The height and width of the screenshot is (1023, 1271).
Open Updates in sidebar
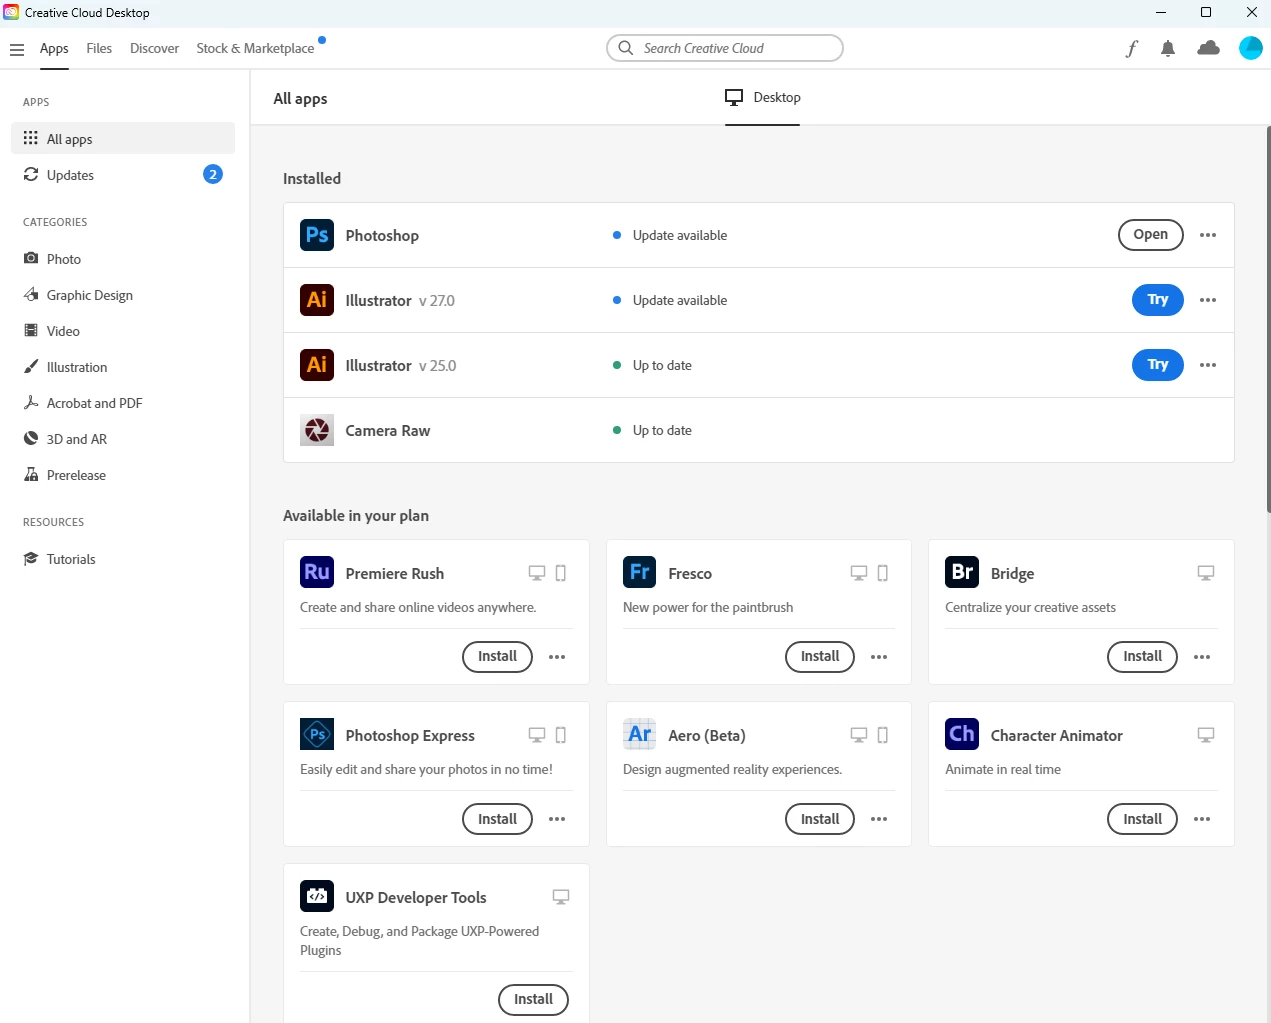click(x=123, y=175)
